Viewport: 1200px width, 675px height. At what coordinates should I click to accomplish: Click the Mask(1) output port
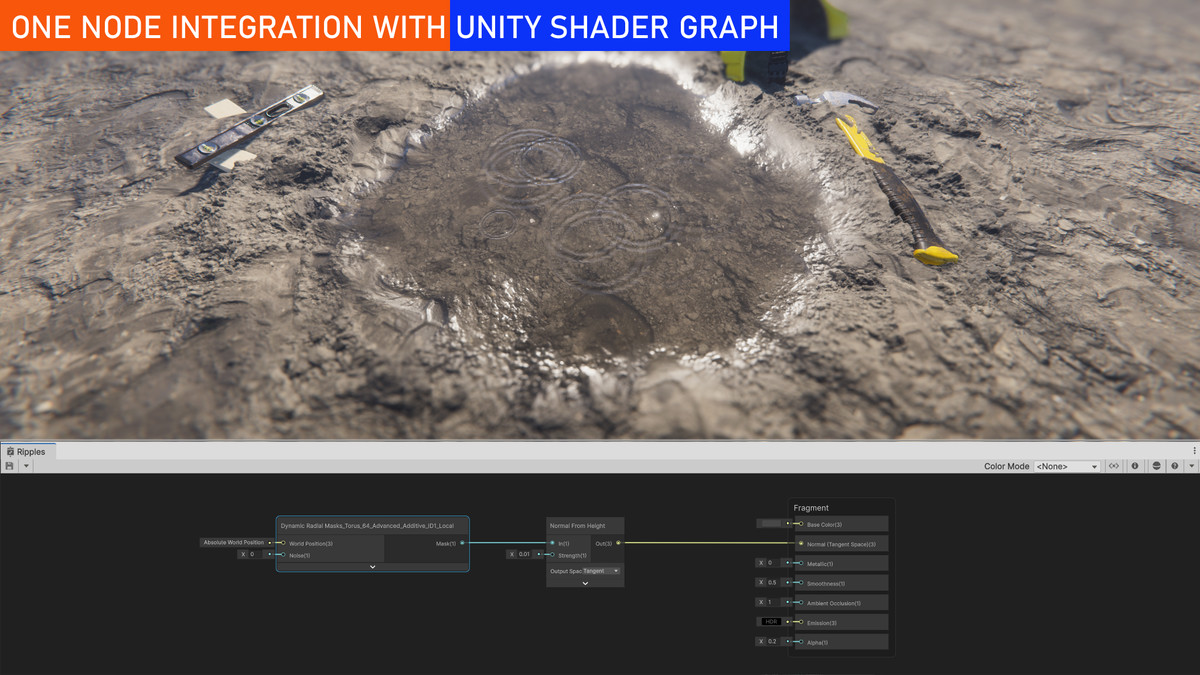click(x=462, y=542)
